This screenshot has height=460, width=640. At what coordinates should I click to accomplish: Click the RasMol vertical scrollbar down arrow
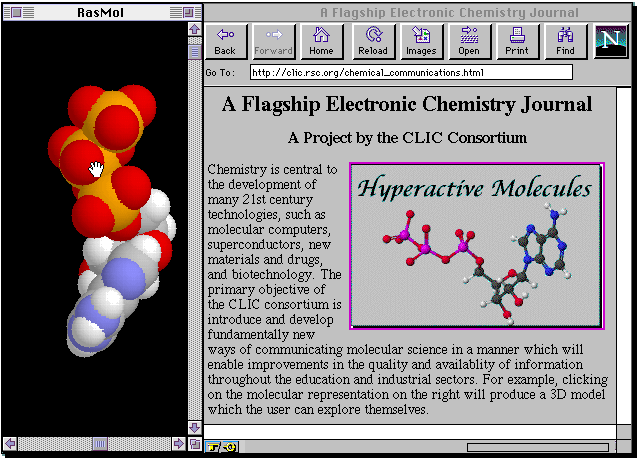(195, 427)
